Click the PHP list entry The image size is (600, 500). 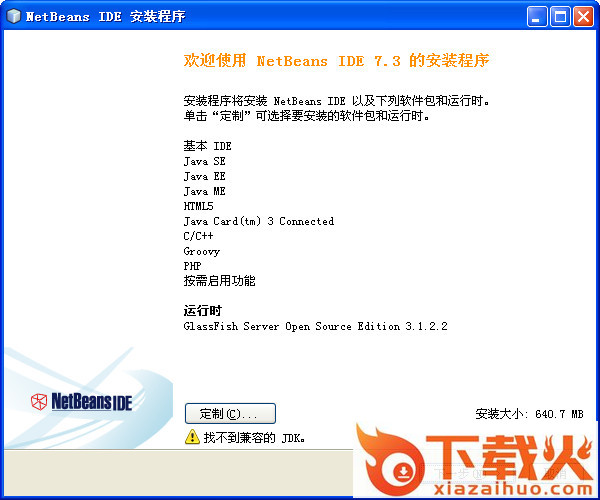(x=192, y=266)
